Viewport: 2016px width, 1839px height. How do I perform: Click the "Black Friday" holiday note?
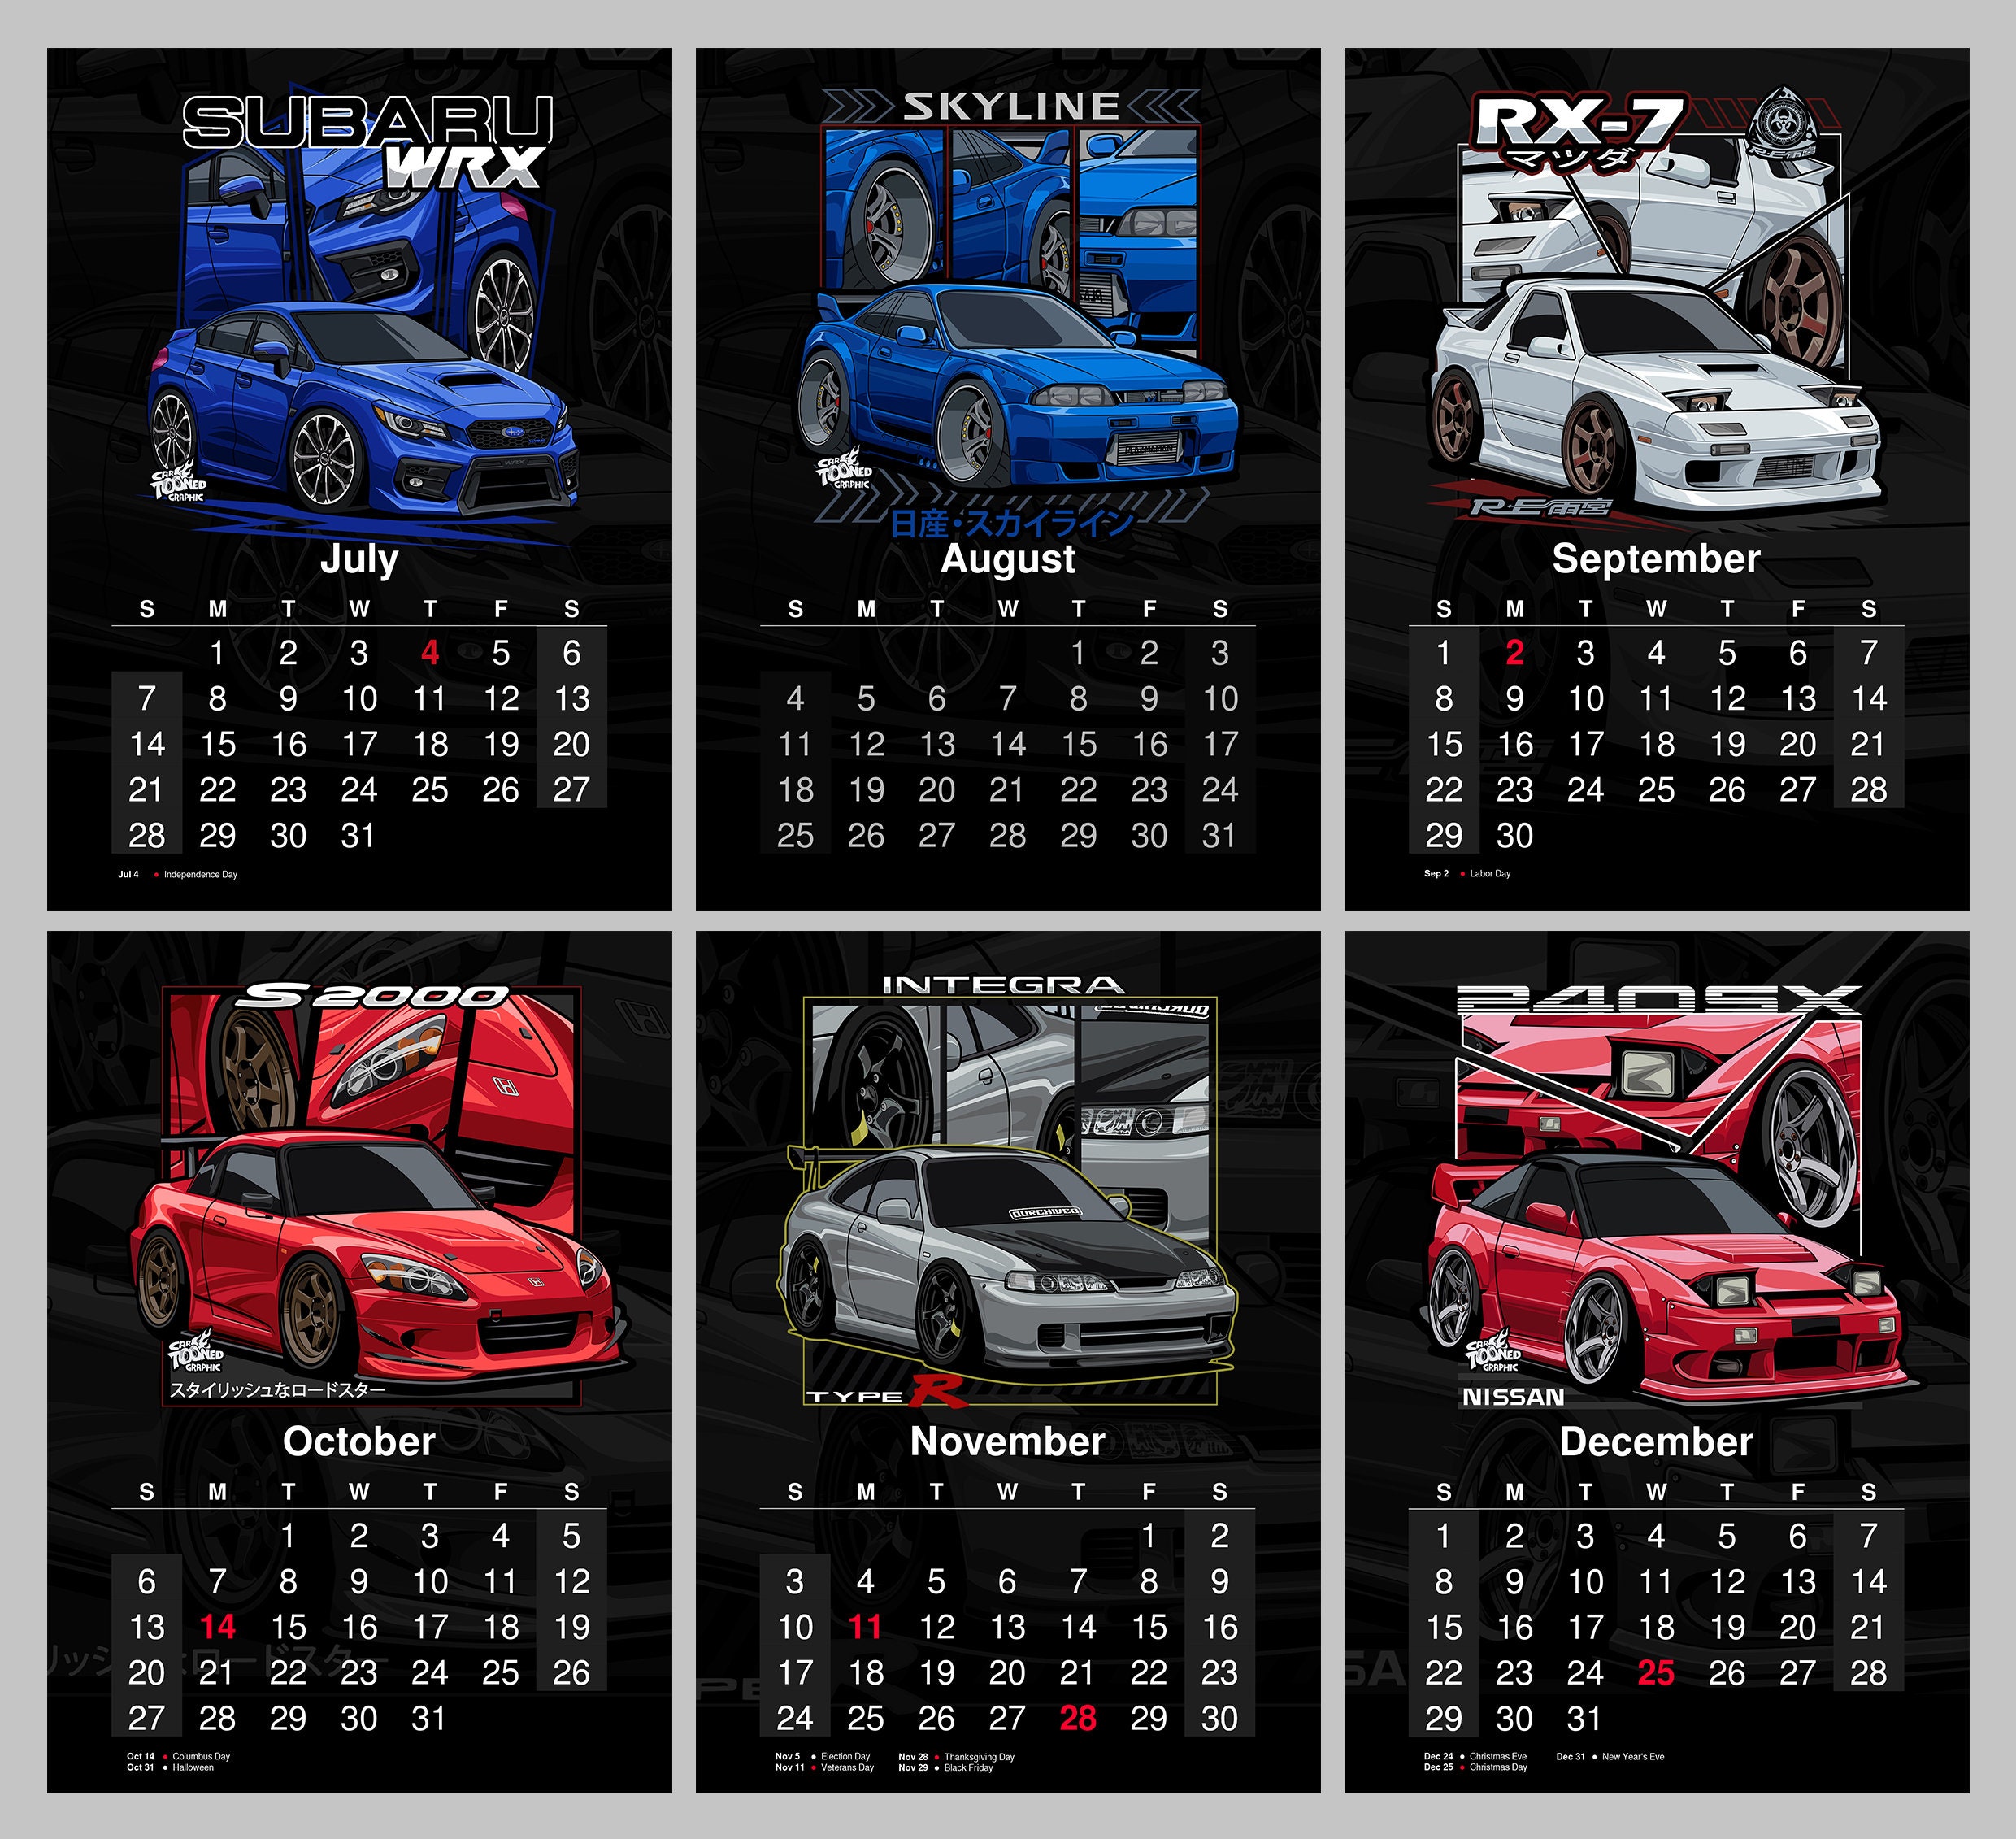tap(968, 1768)
